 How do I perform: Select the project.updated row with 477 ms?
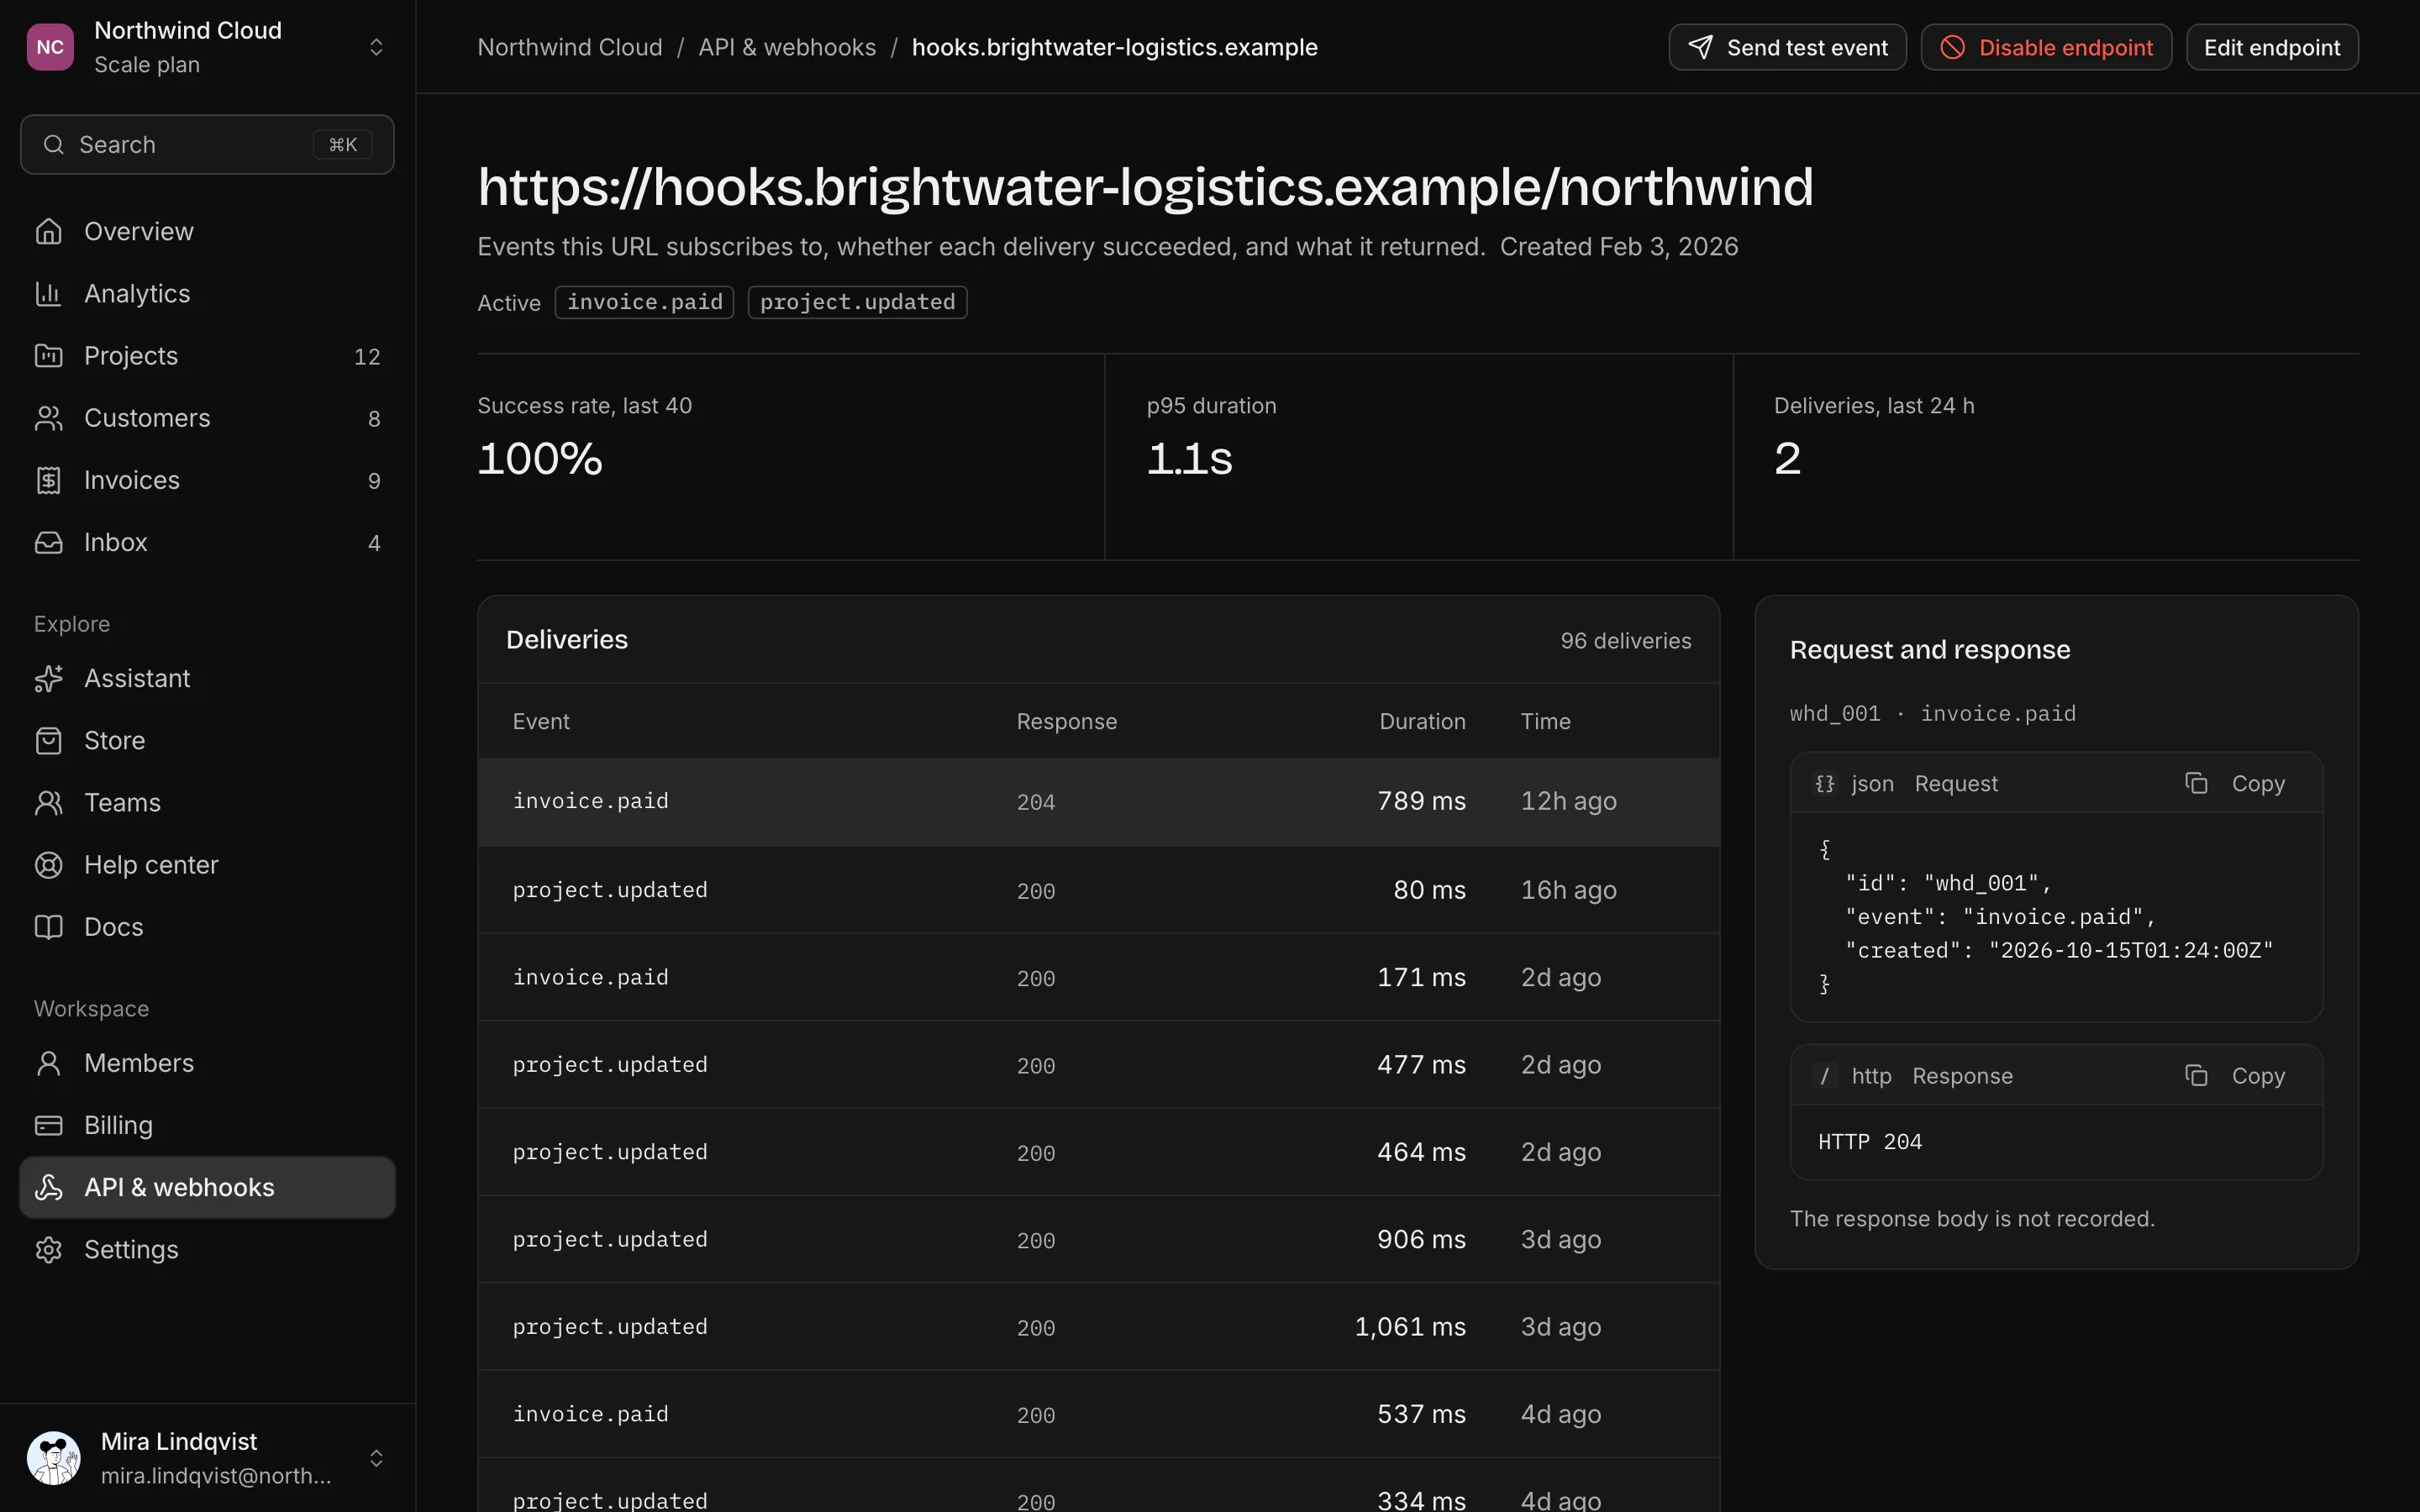click(x=1098, y=1064)
